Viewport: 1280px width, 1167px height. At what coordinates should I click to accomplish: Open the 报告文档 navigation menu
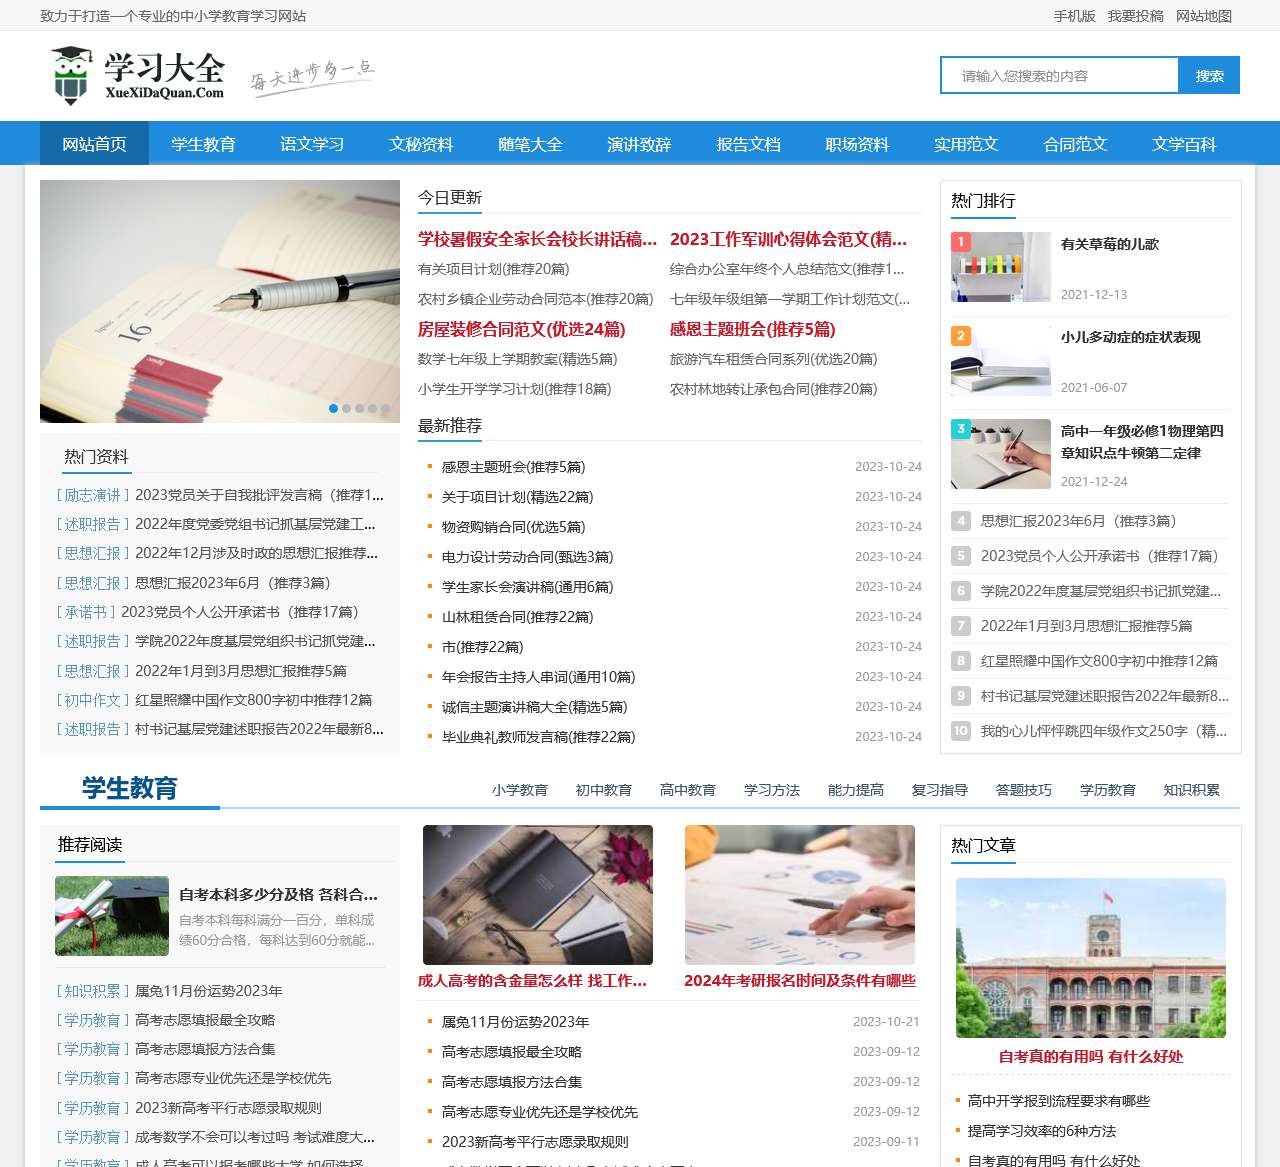(x=748, y=144)
